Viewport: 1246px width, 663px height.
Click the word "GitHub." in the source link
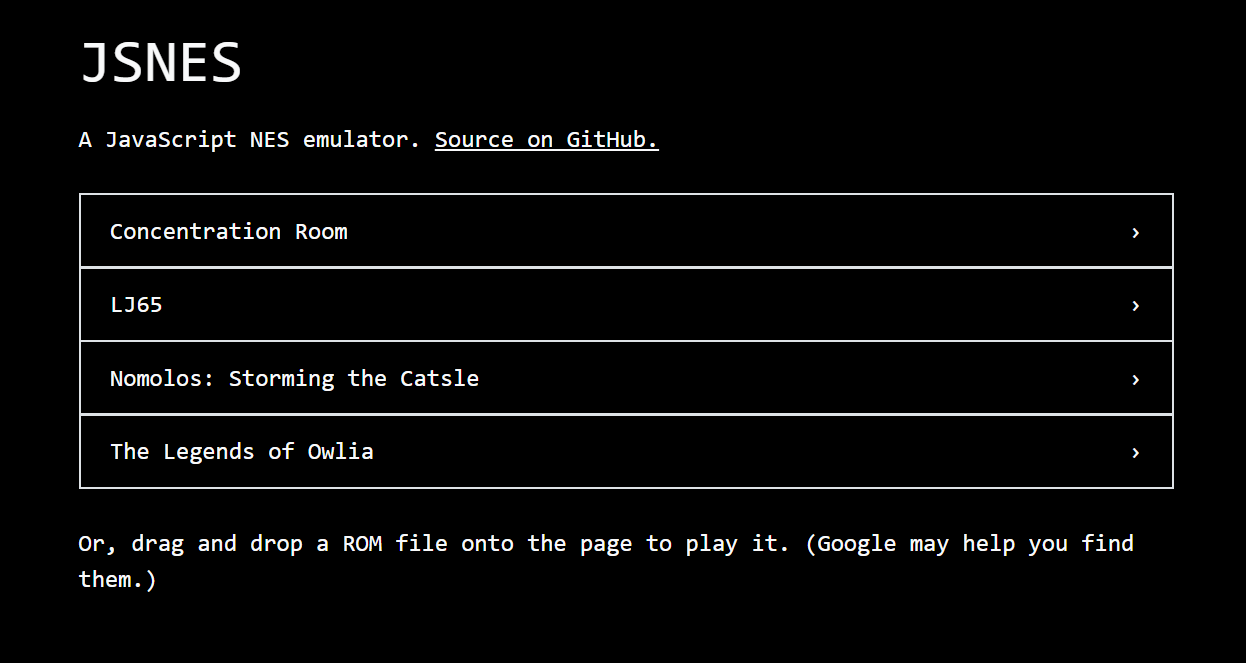(x=612, y=140)
